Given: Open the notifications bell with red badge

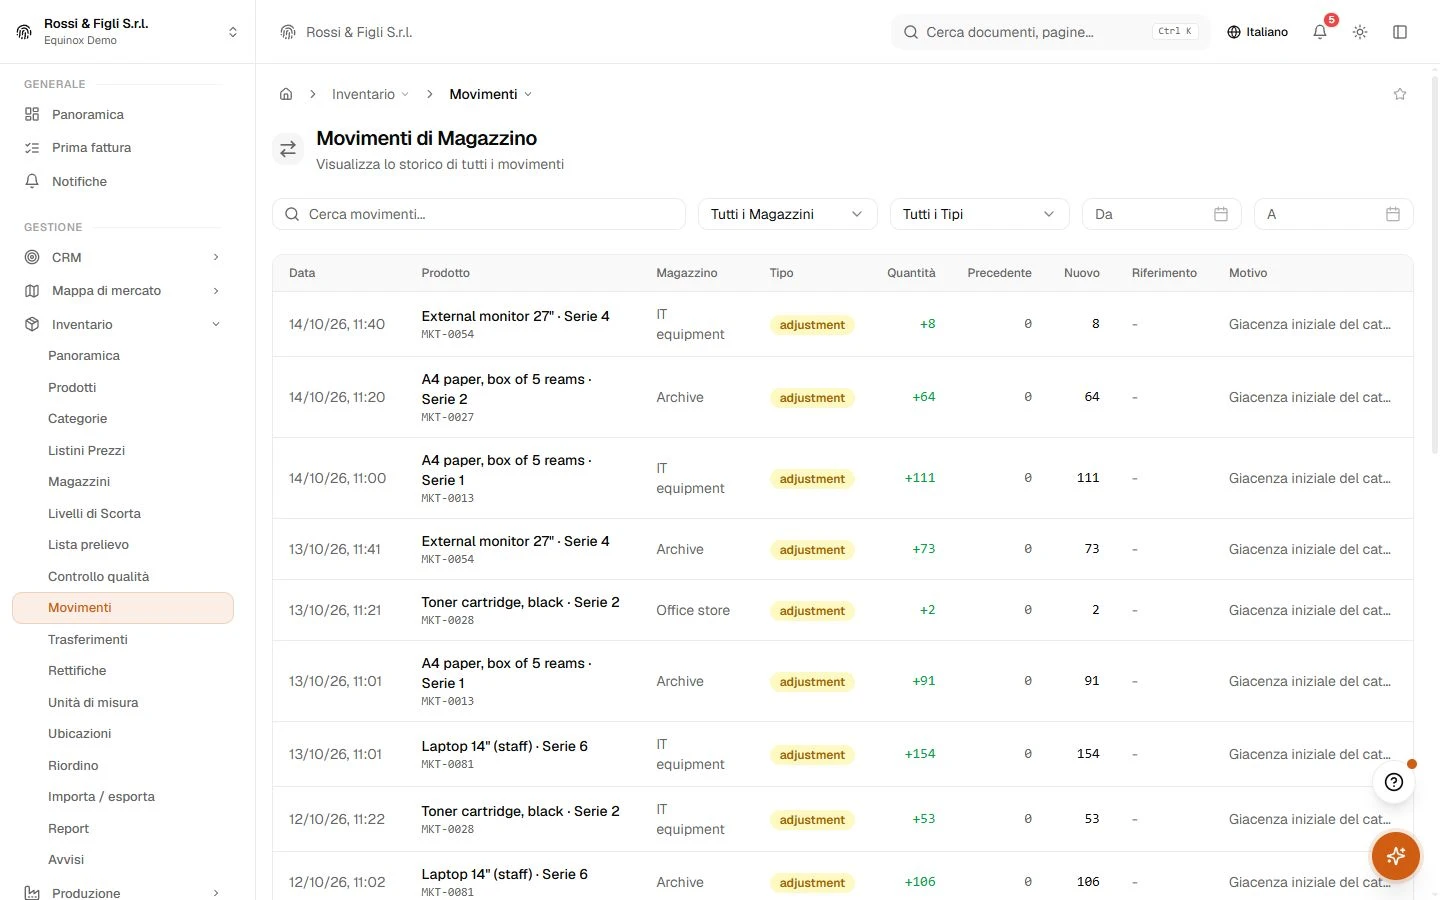Looking at the screenshot, I should tap(1320, 32).
